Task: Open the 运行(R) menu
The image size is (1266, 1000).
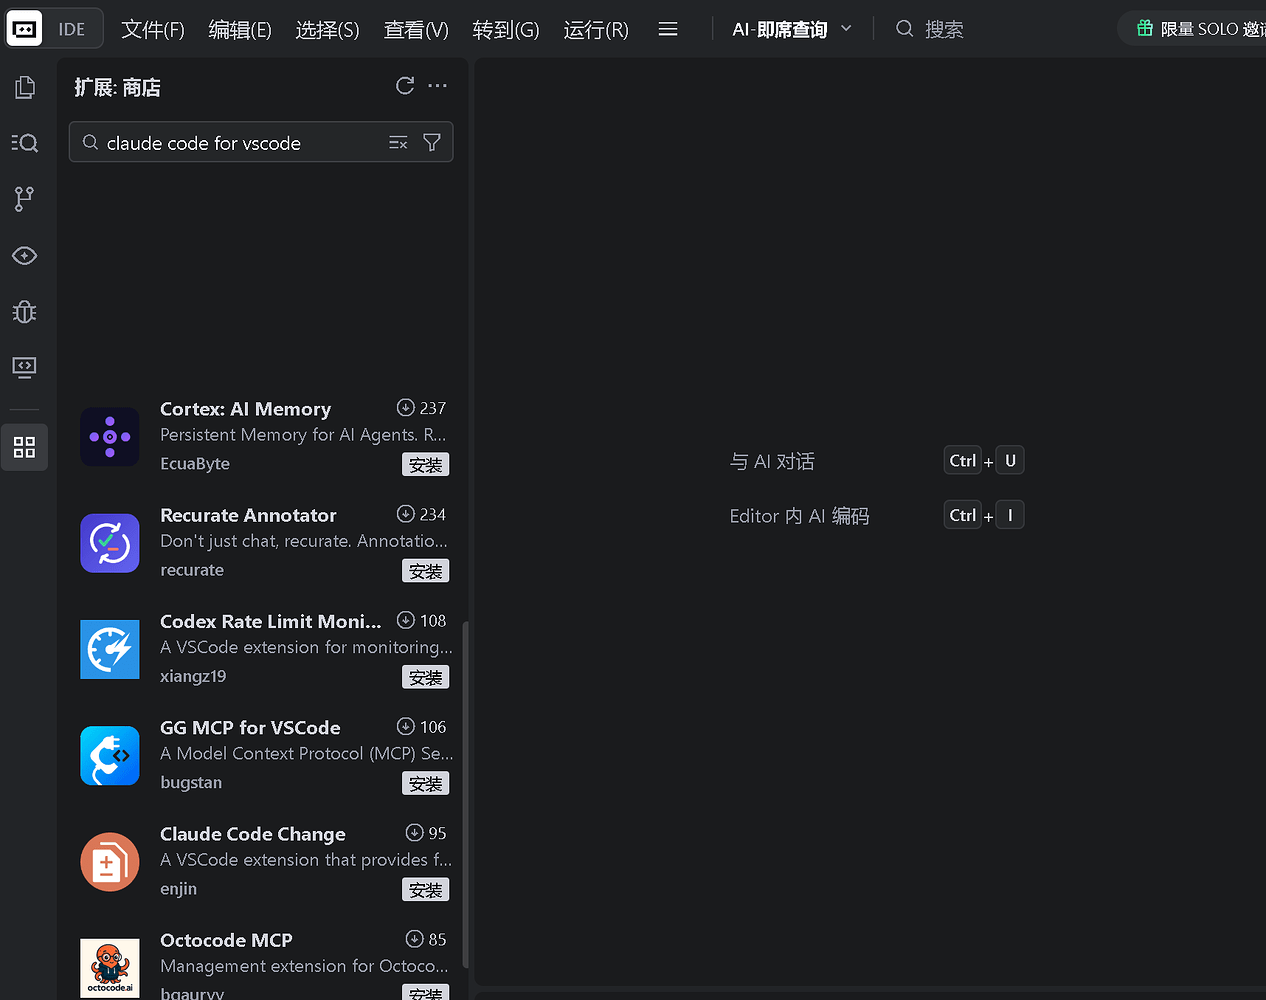Action: (596, 30)
